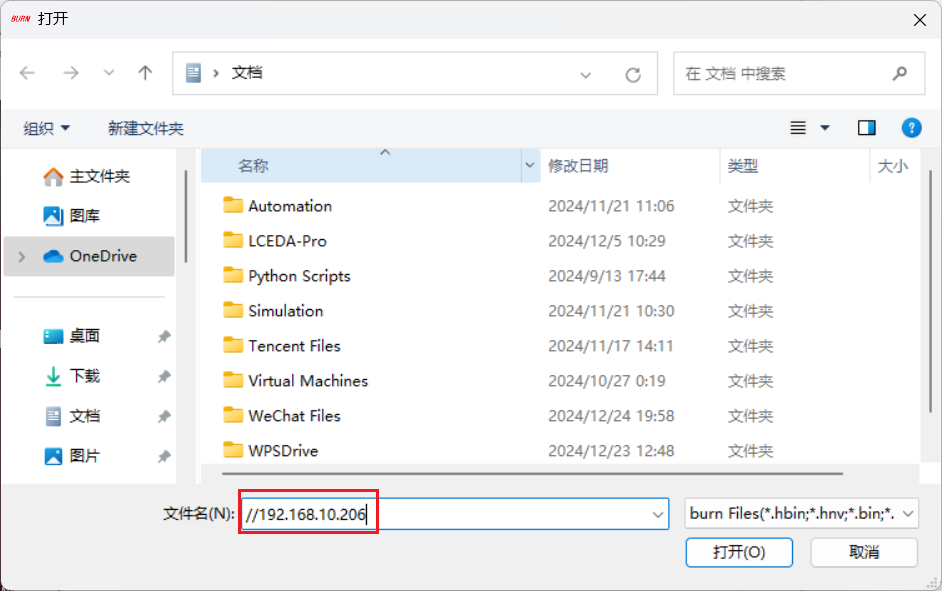Toggle the preview pane icon
This screenshot has width=942, height=591.
tap(866, 128)
